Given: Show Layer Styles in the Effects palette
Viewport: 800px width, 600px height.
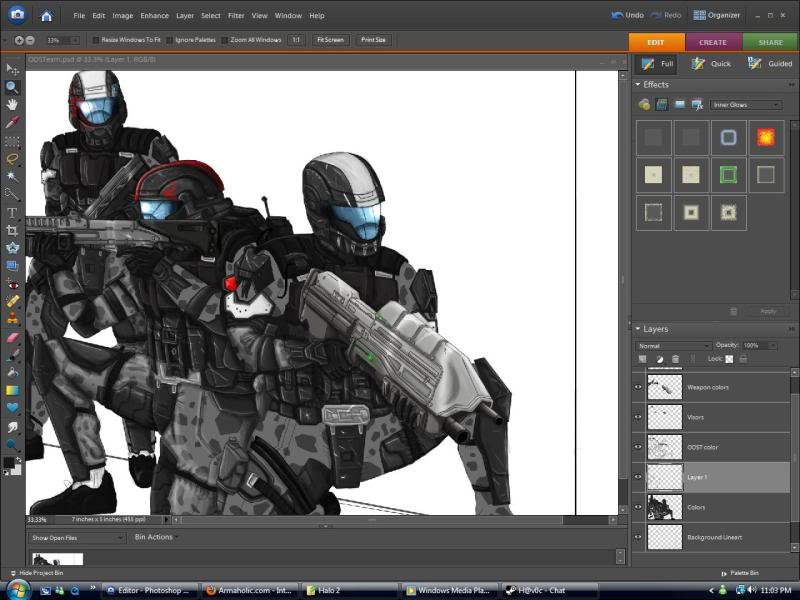Looking at the screenshot, I should pyautogui.click(x=662, y=105).
